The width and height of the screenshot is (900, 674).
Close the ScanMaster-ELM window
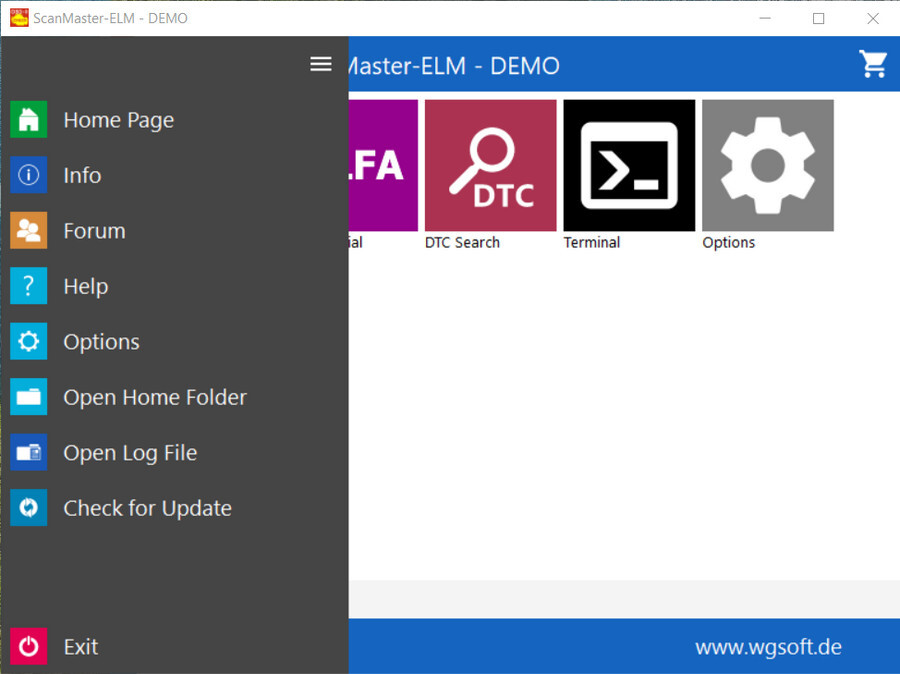click(x=872, y=18)
